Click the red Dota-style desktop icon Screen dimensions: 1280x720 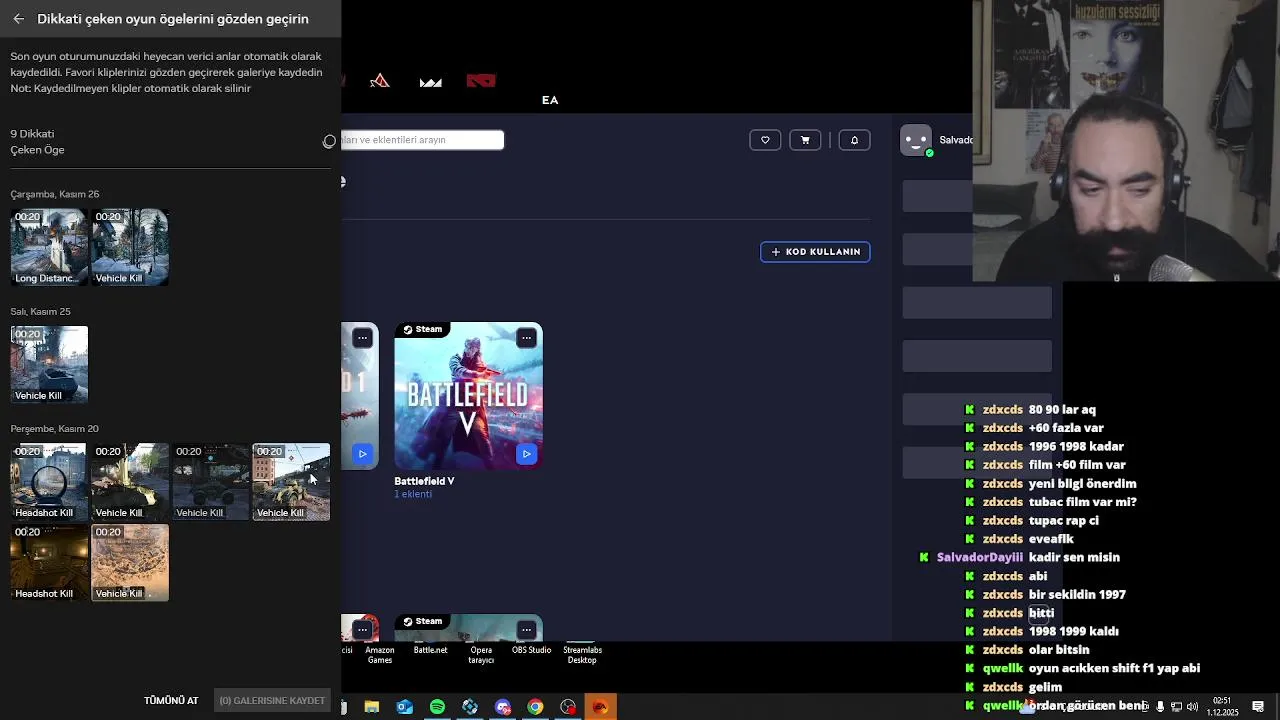(x=481, y=81)
